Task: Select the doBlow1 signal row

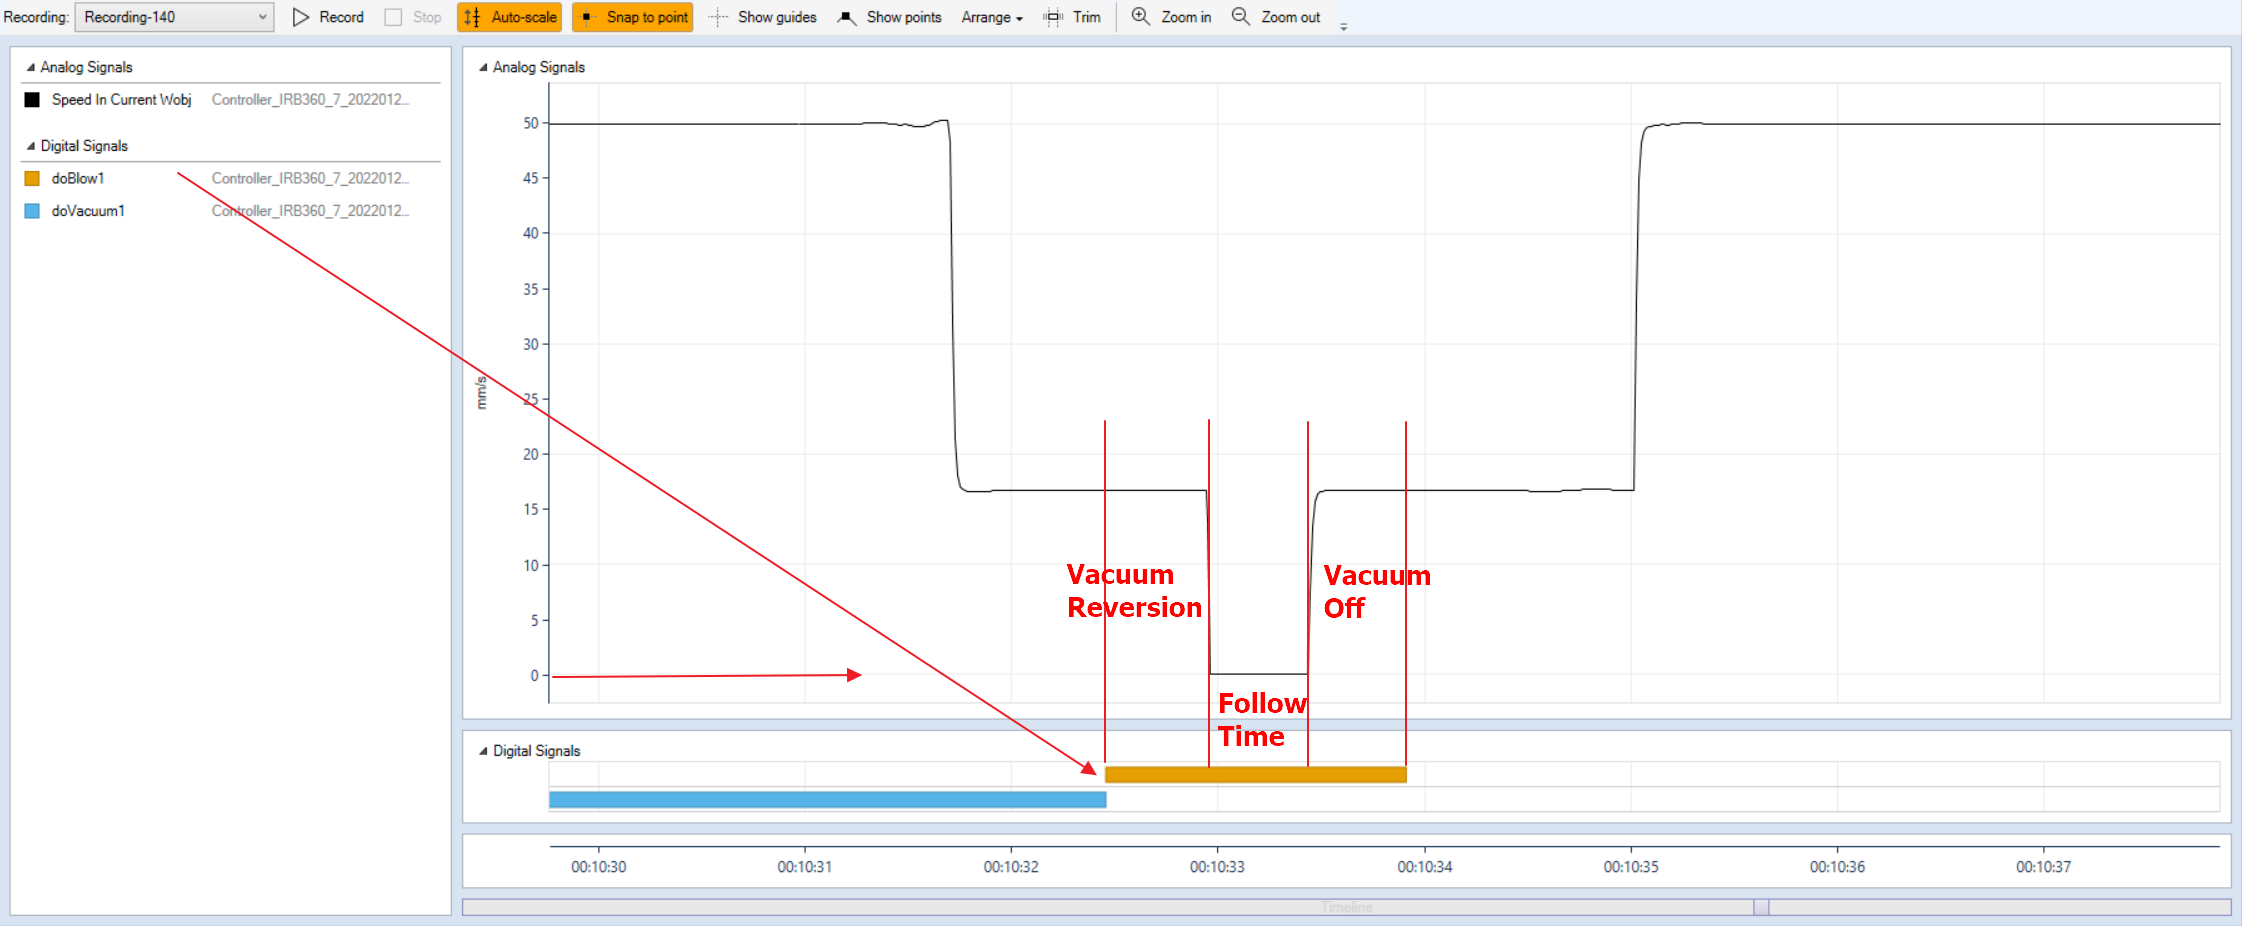Action: (231, 178)
